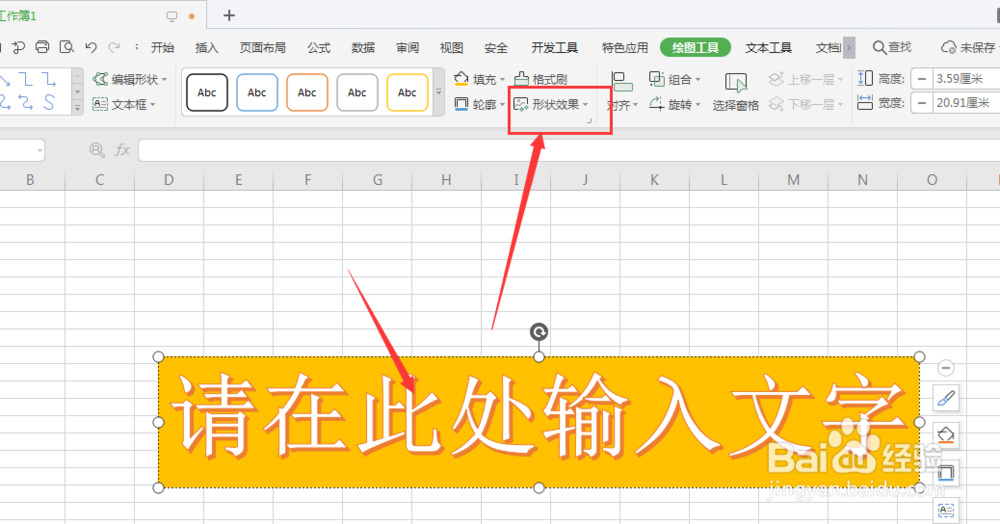Viewport: 1000px width, 524px height.
Task: Open print preview from the quick toolbar
Action: 66,47
